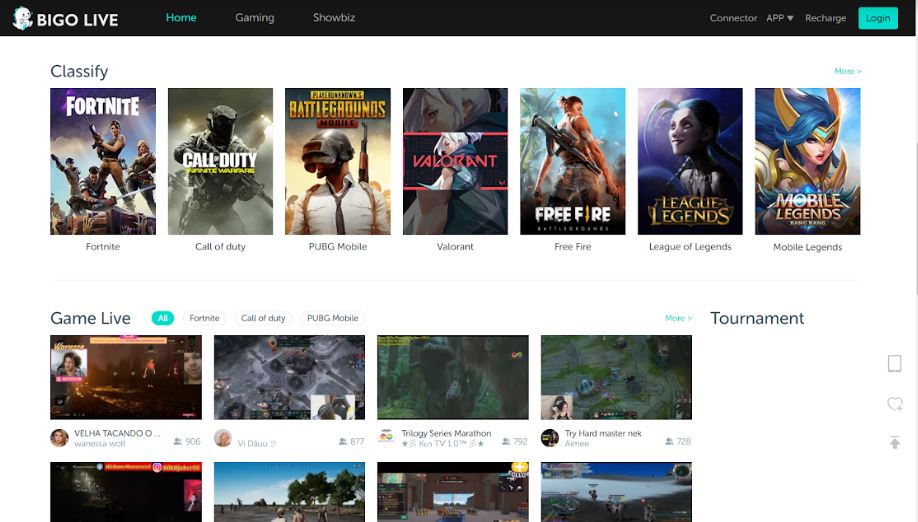Click the back-to-top arrow icon
The height and width of the screenshot is (522, 918).
(894, 442)
